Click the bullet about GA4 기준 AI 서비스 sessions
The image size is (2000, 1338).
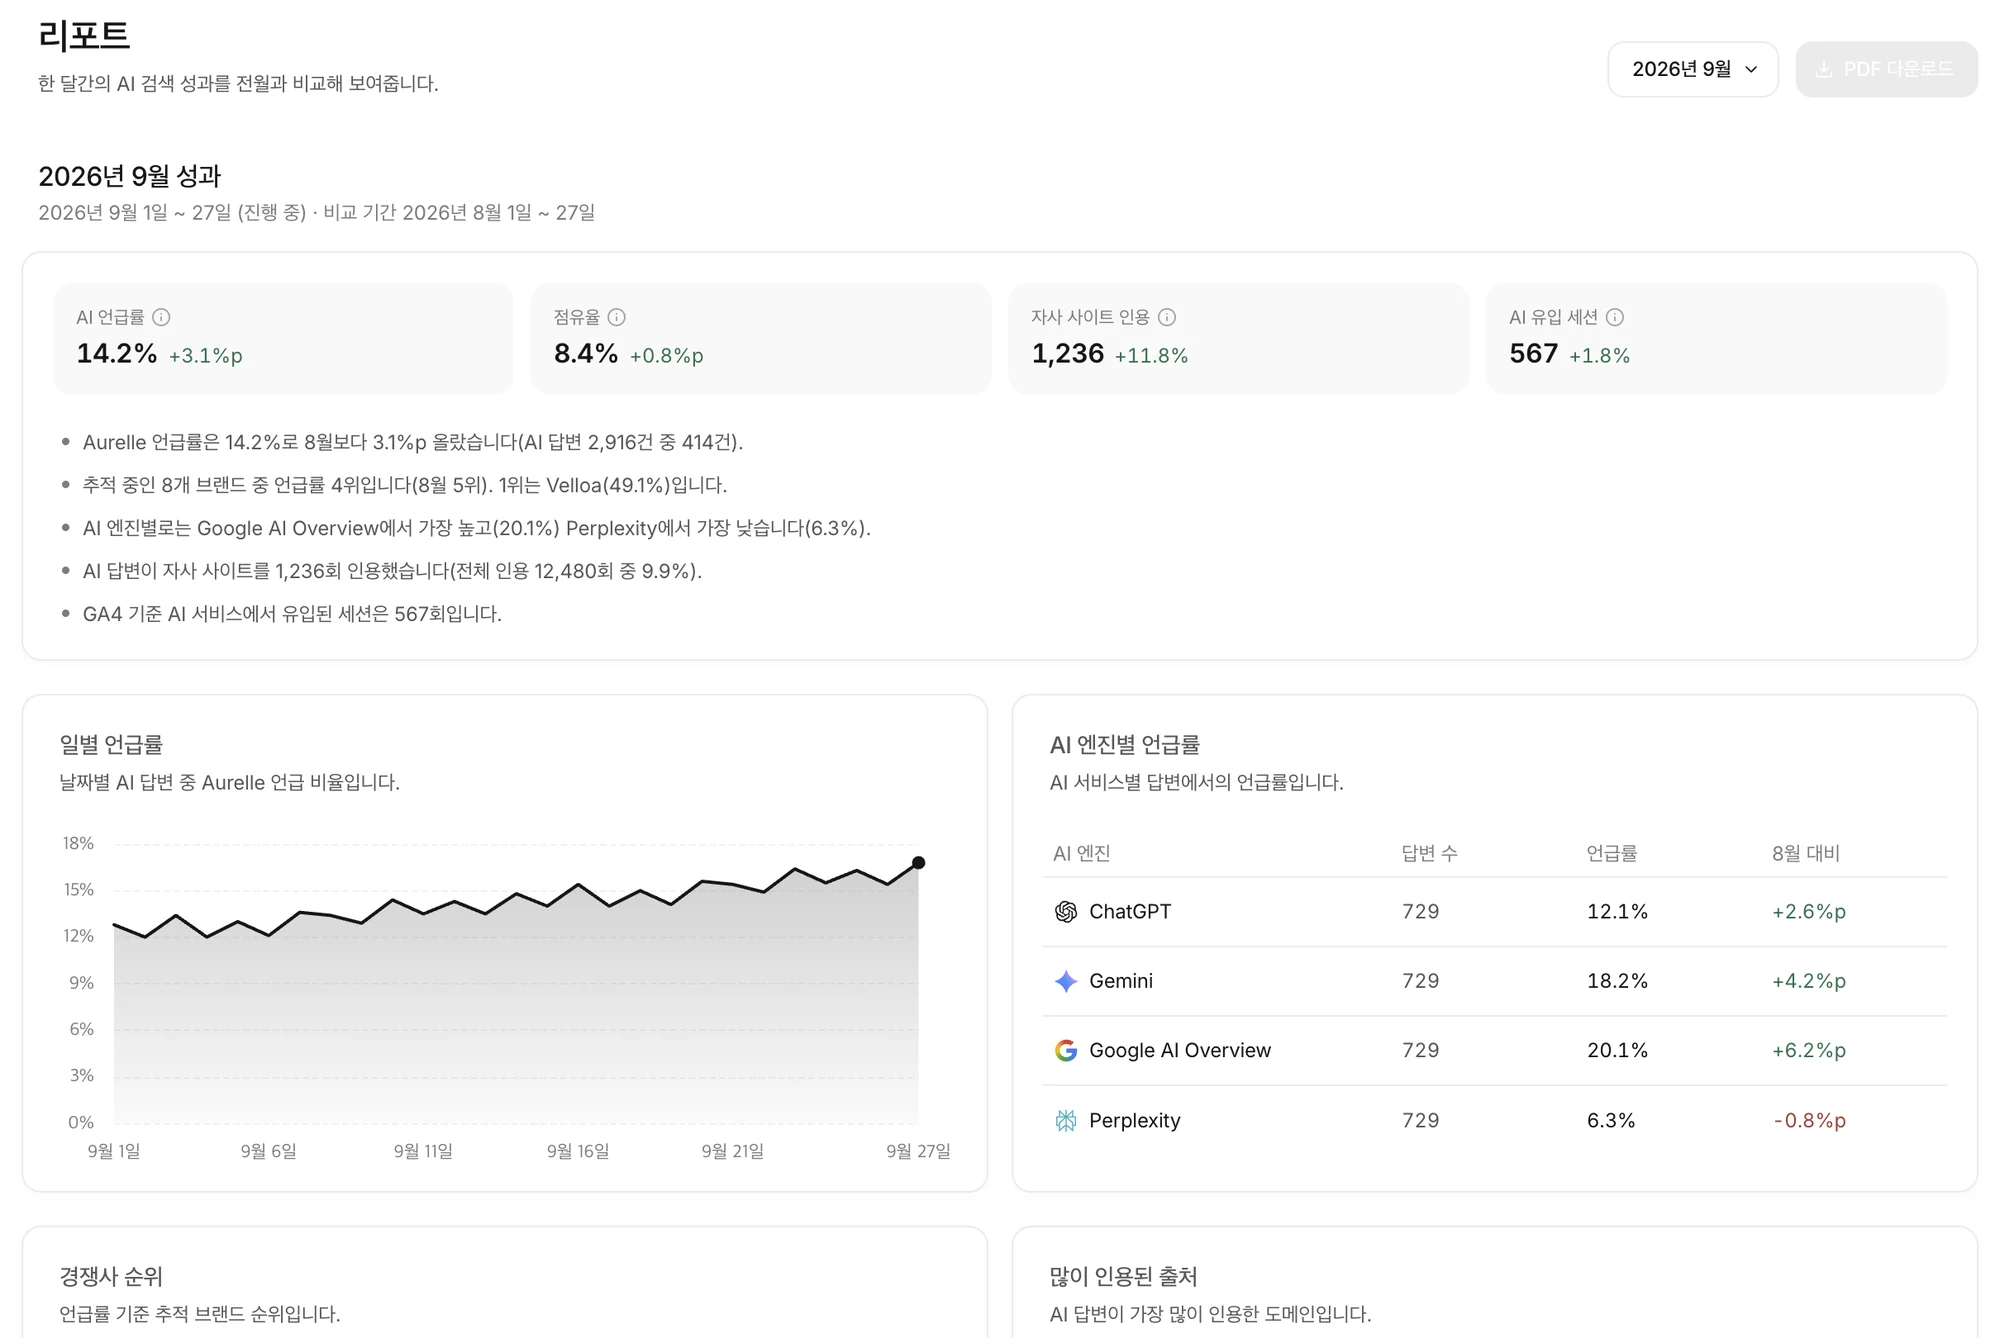[292, 614]
